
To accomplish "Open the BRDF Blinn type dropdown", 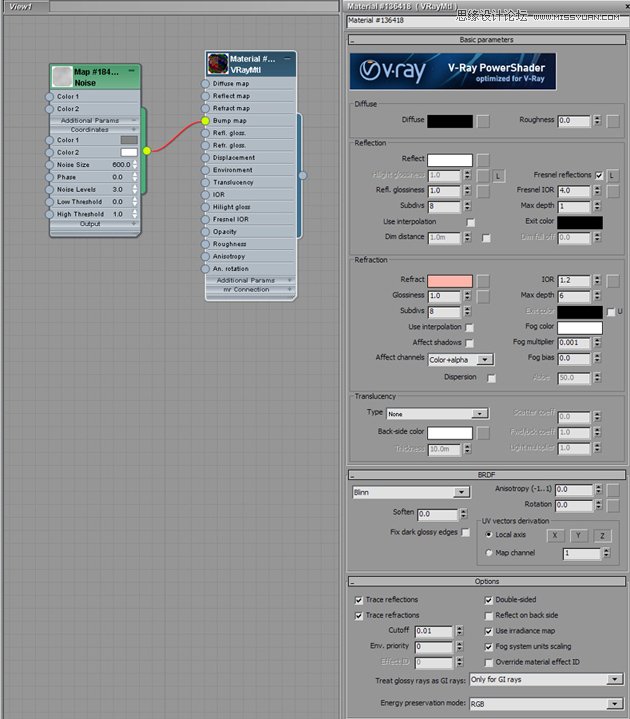I will (x=411, y=492).
